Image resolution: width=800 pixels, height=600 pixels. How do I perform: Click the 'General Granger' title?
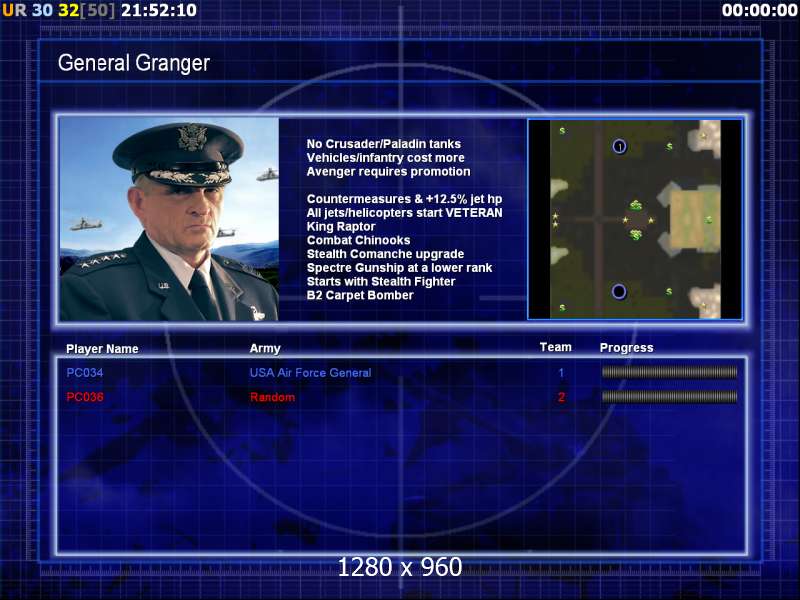(x=134, y=63)
